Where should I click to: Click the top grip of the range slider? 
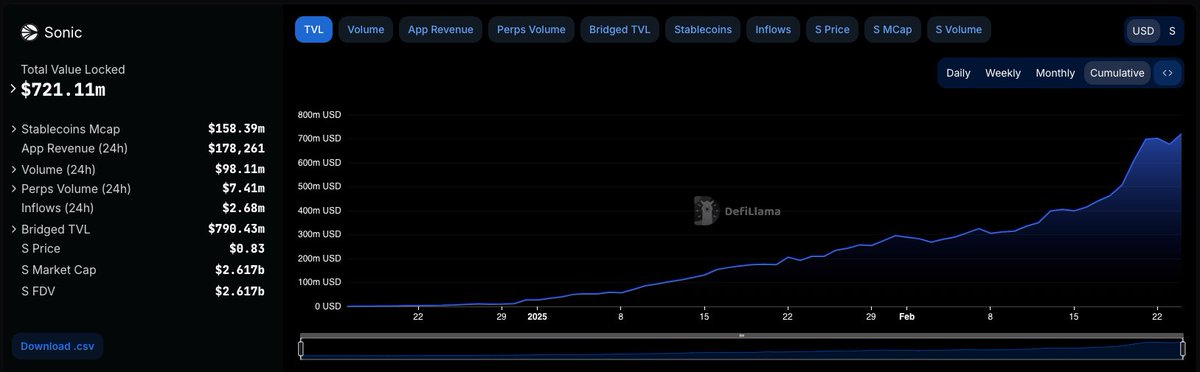click(741, 336)
